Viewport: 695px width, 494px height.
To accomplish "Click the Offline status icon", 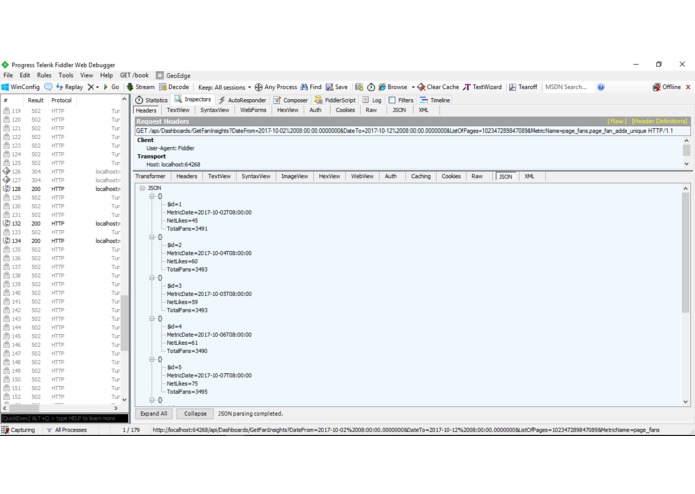I will [656, 87].
